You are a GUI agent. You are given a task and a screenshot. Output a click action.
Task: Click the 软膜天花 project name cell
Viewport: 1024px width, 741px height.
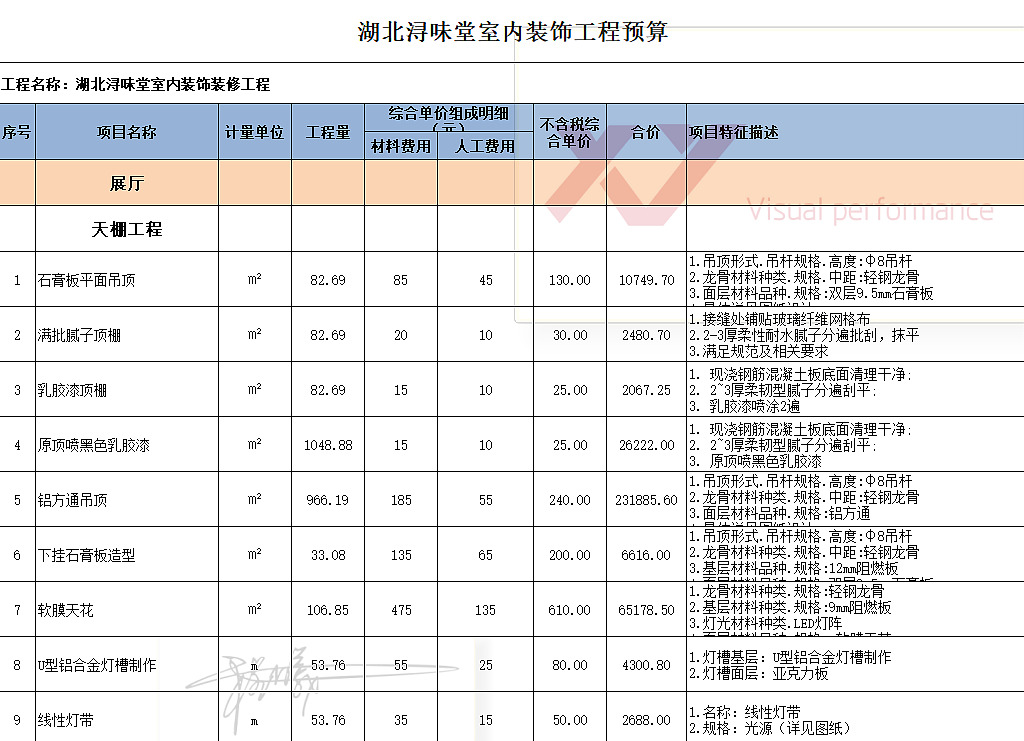coord(65,609)
